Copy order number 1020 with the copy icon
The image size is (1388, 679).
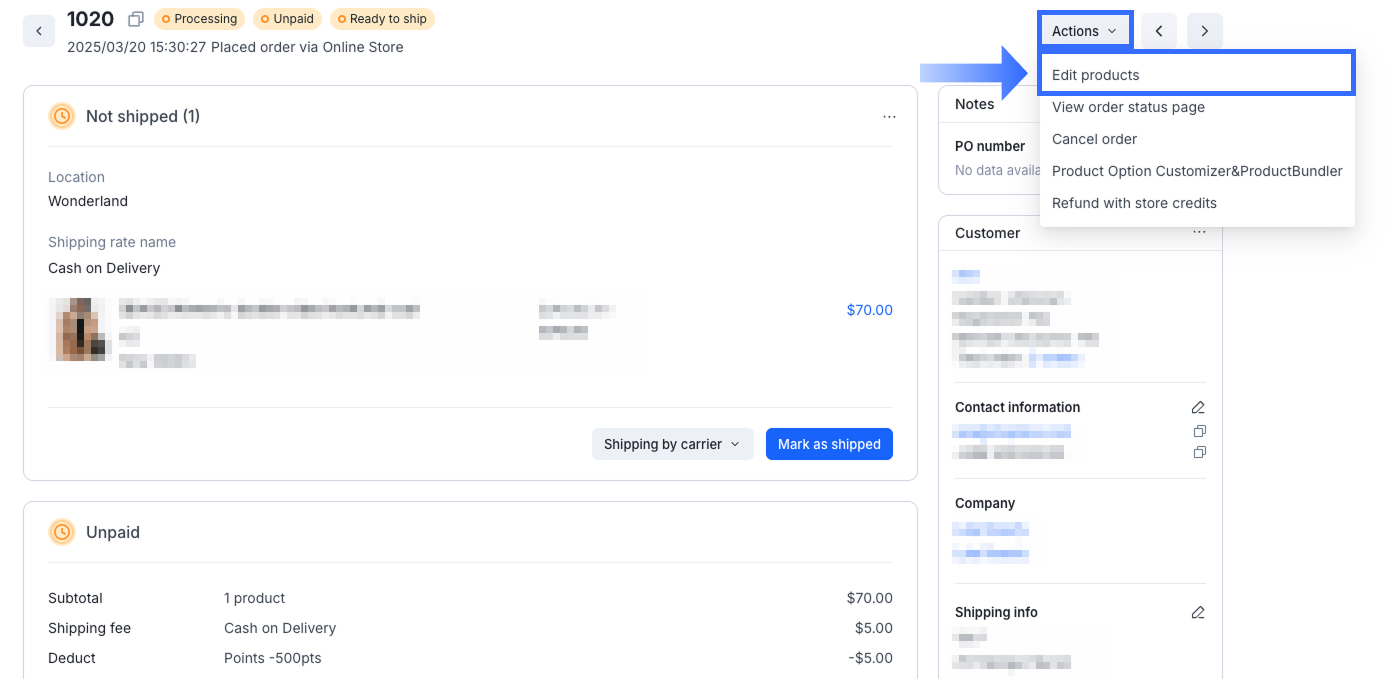[136, 19]
